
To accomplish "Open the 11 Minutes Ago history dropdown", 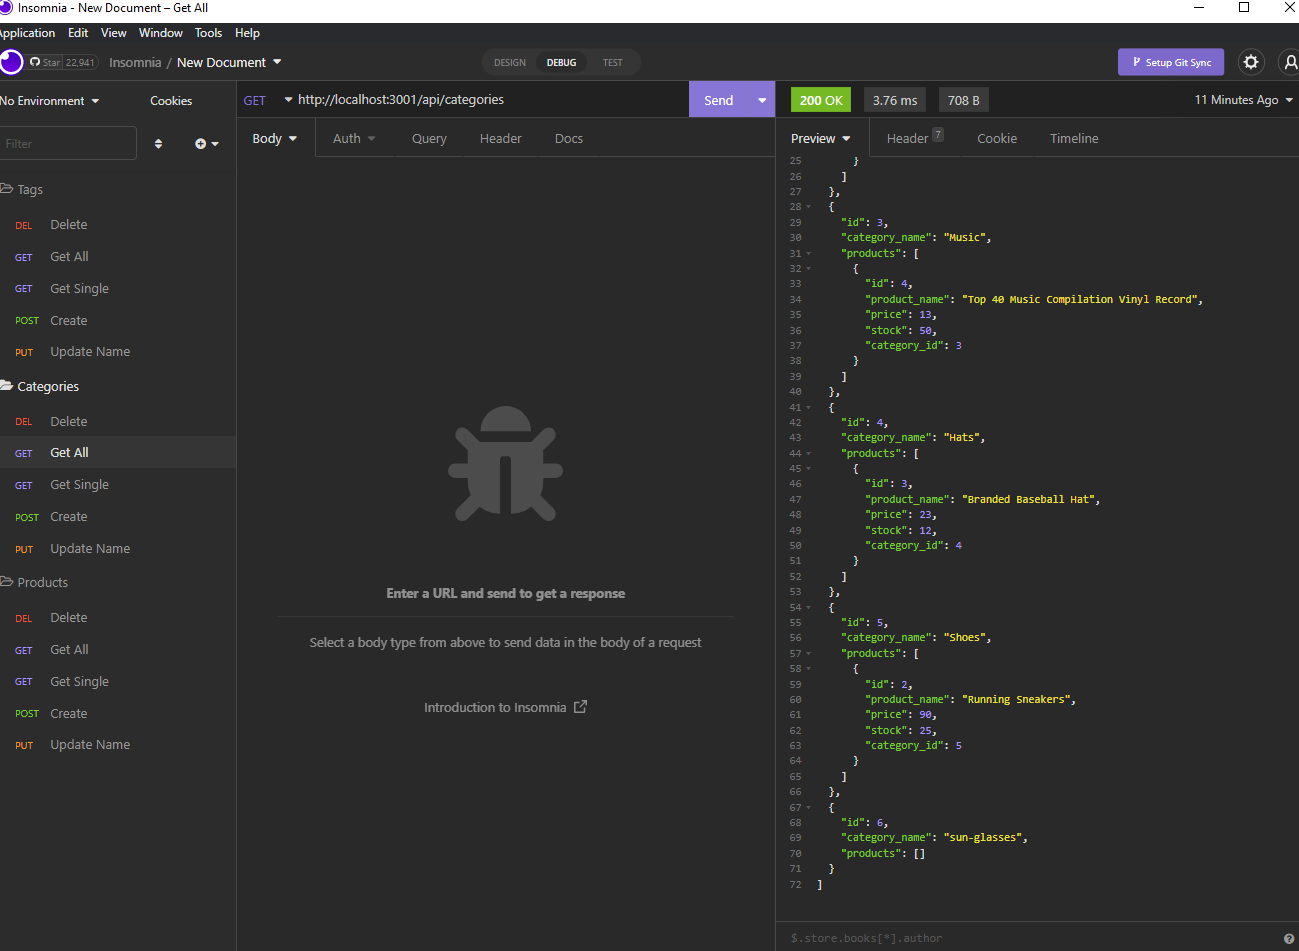I will coord(1243,100).
